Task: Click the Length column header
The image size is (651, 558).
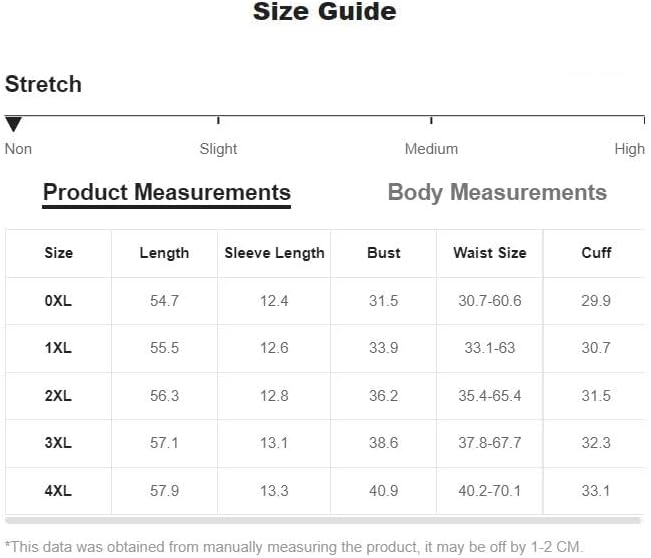Action: 164,253
